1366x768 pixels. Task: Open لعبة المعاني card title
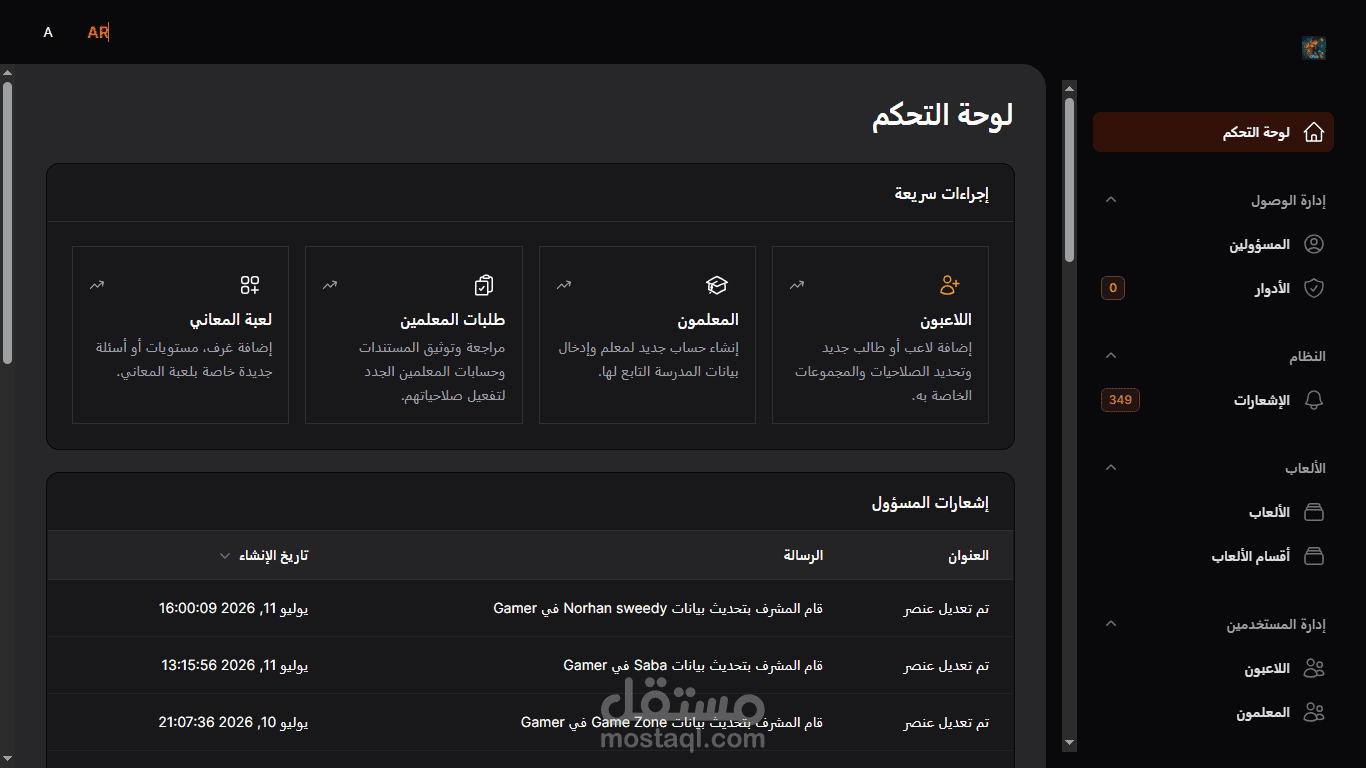pos(231,320)
